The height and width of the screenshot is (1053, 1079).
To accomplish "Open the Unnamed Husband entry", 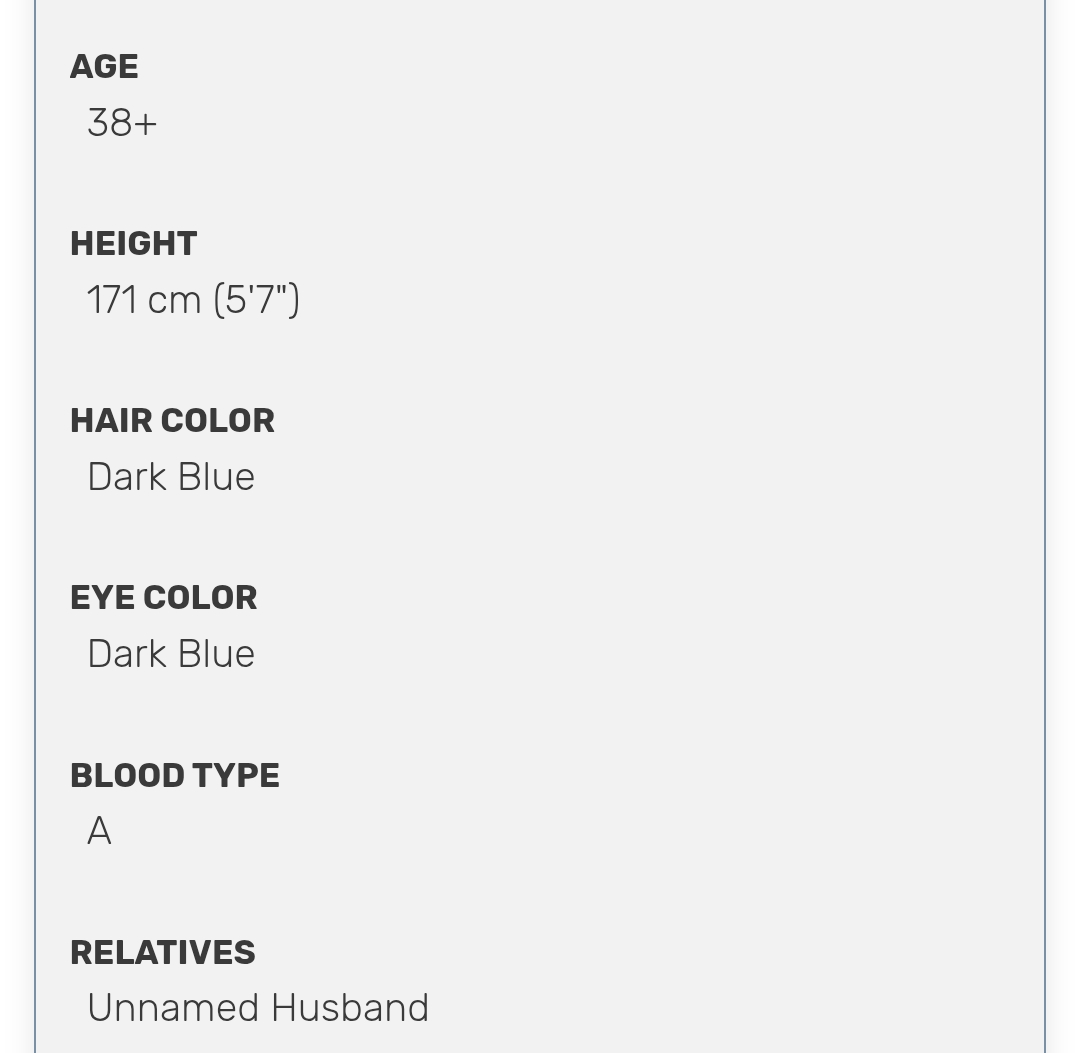I will (258, 1008).
